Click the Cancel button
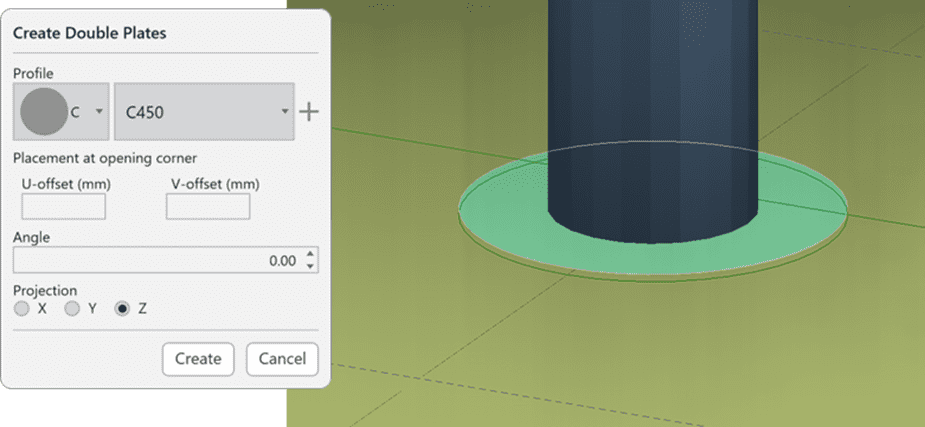The image size is (925, 427). coord(282,359)
